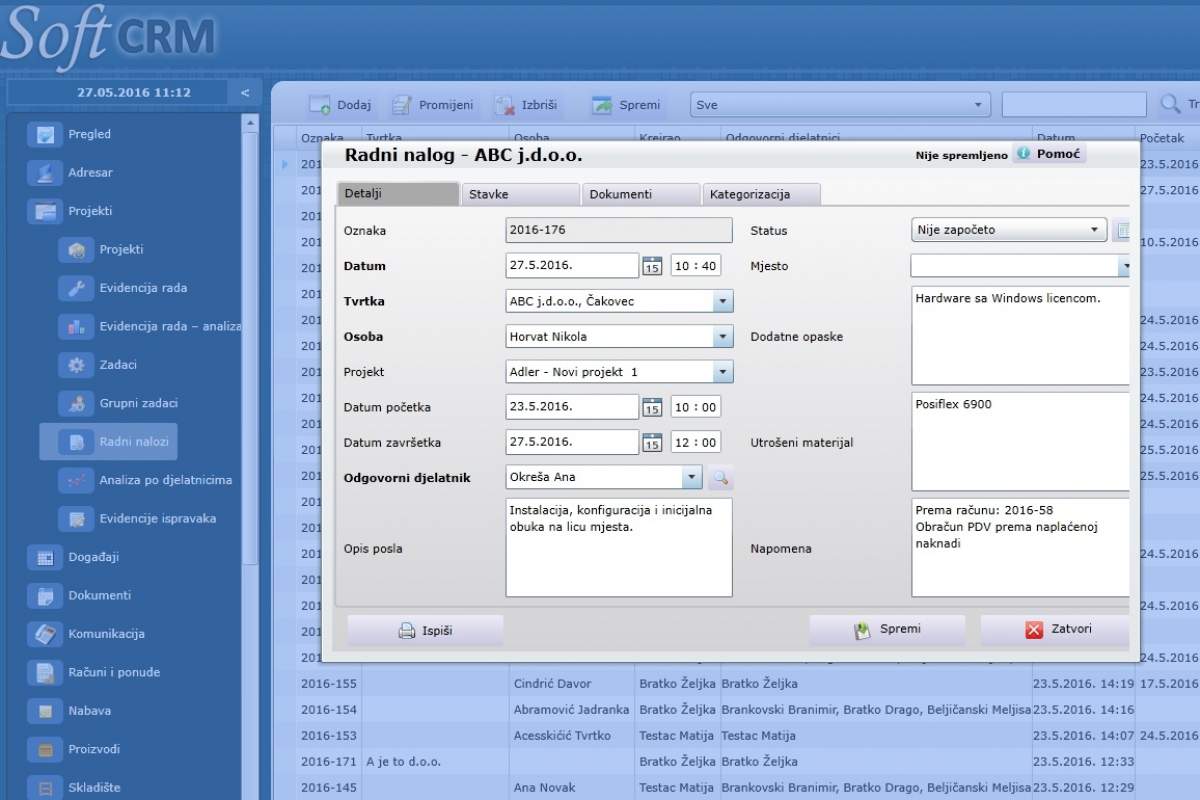Screen dimensions: 1200x800
Task: Expand the Osoba dropdown
Action: click(x=722, y=337)
